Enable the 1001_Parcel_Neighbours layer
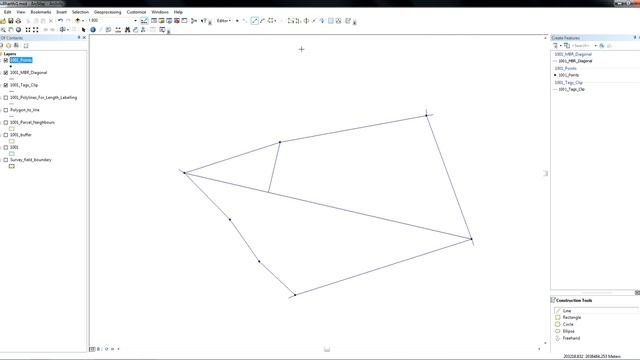The height and width of the screenshot is (360, 640). pyautogui.click(x=6, y=122)
